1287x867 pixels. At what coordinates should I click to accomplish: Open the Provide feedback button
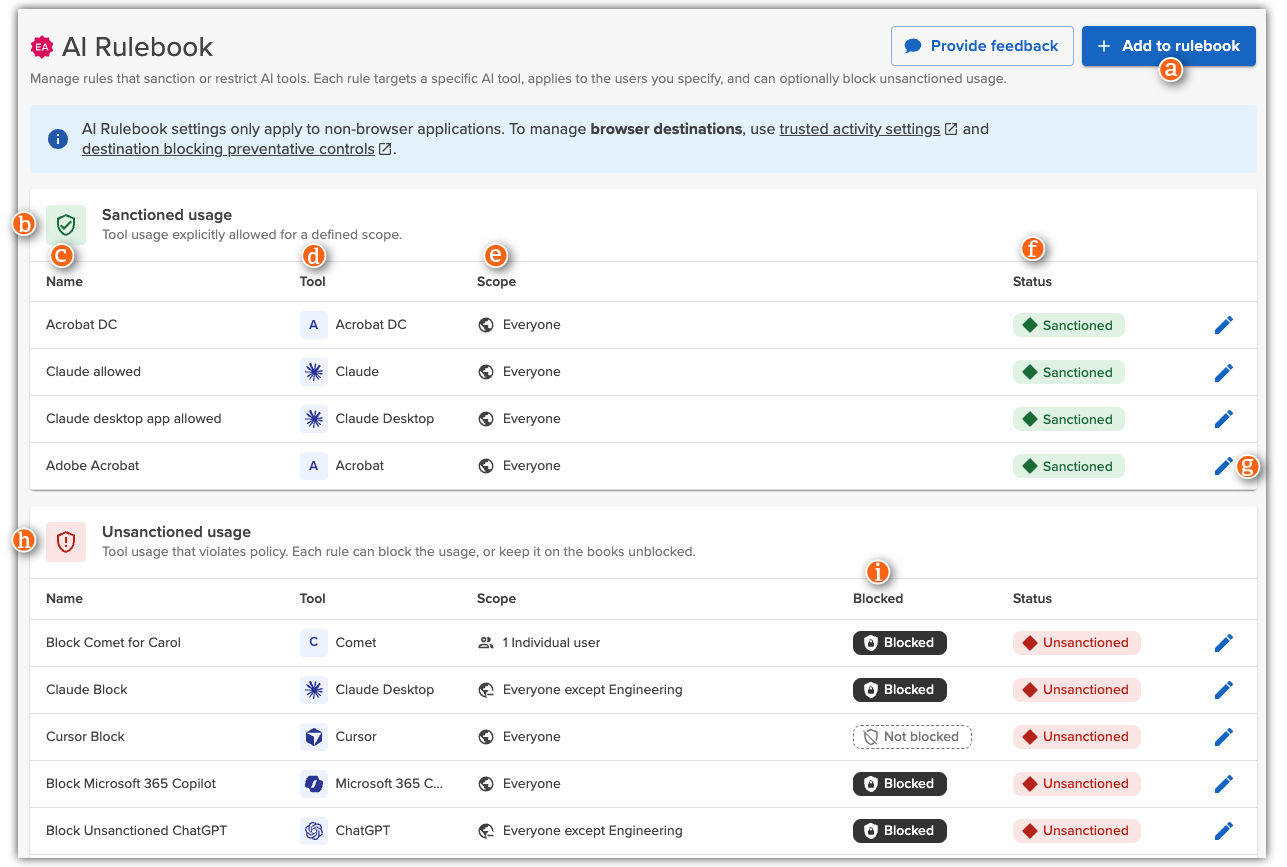pyautogui.click(x=982, y=46)
